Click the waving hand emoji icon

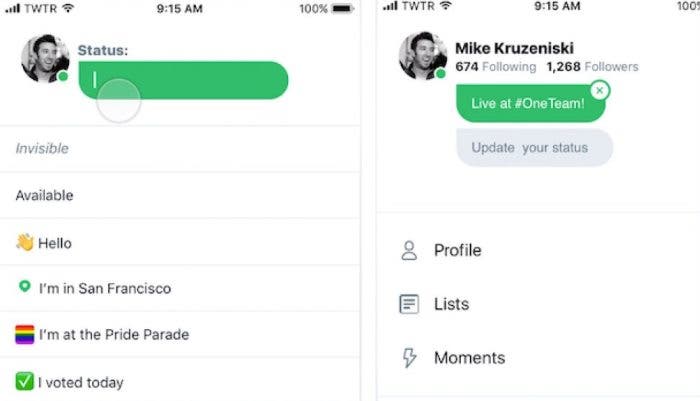click(x=24, y=243)
